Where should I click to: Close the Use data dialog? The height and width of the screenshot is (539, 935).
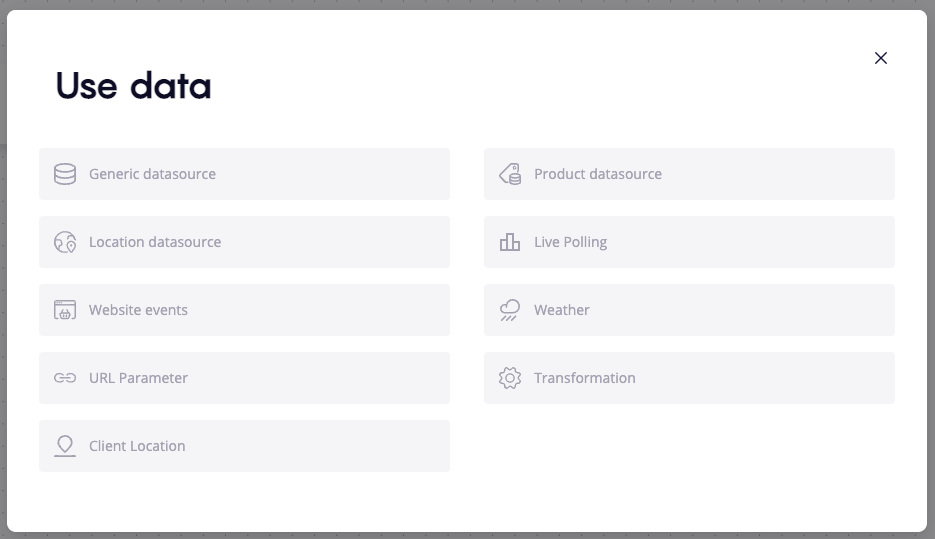(x=881, y=58)
